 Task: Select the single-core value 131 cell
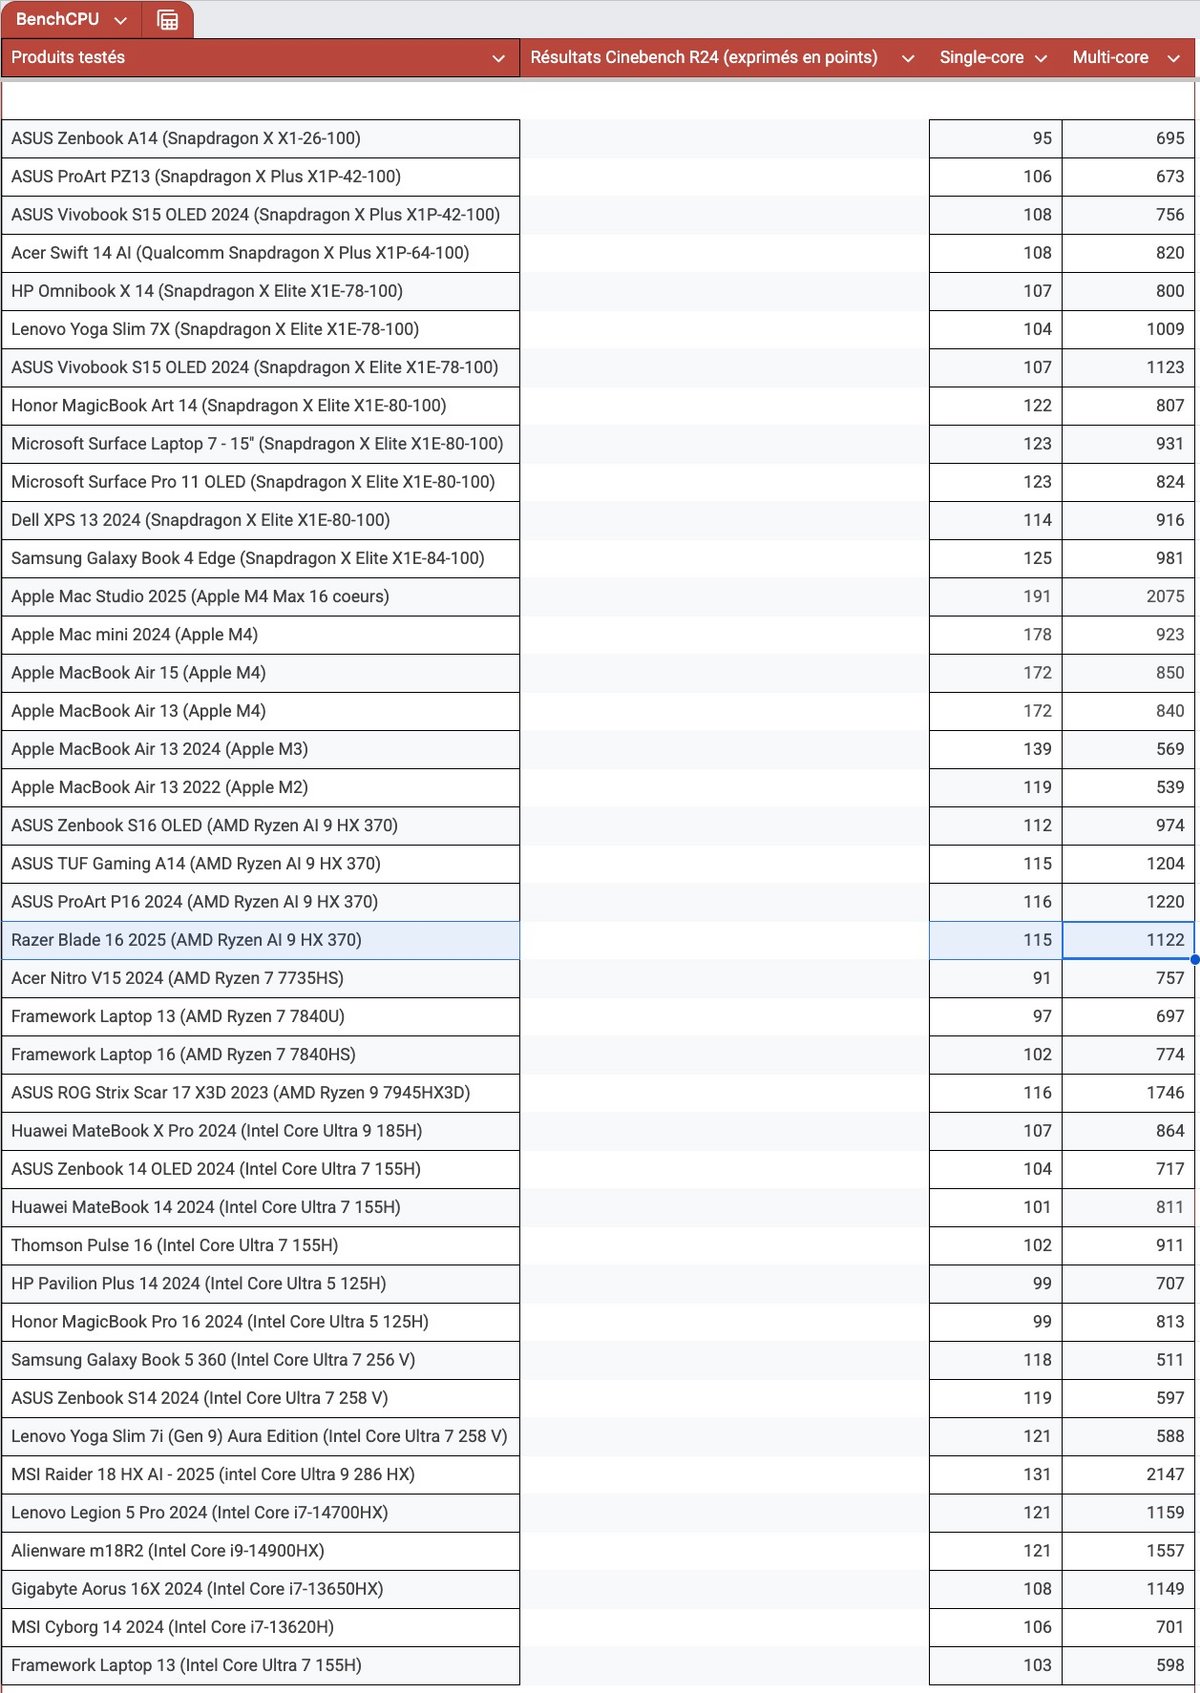[x=996, y=1475]
